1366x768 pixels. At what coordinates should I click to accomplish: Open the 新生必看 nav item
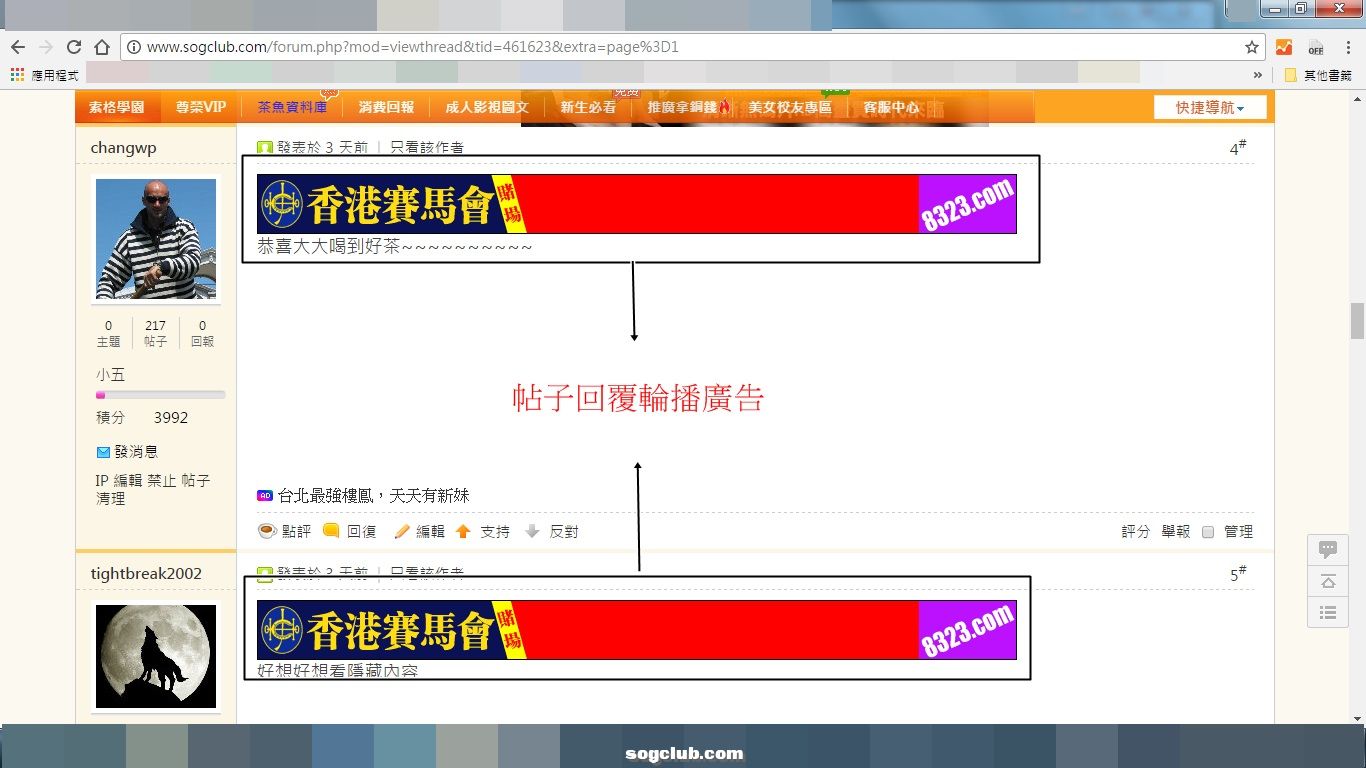tap(588, 107)
